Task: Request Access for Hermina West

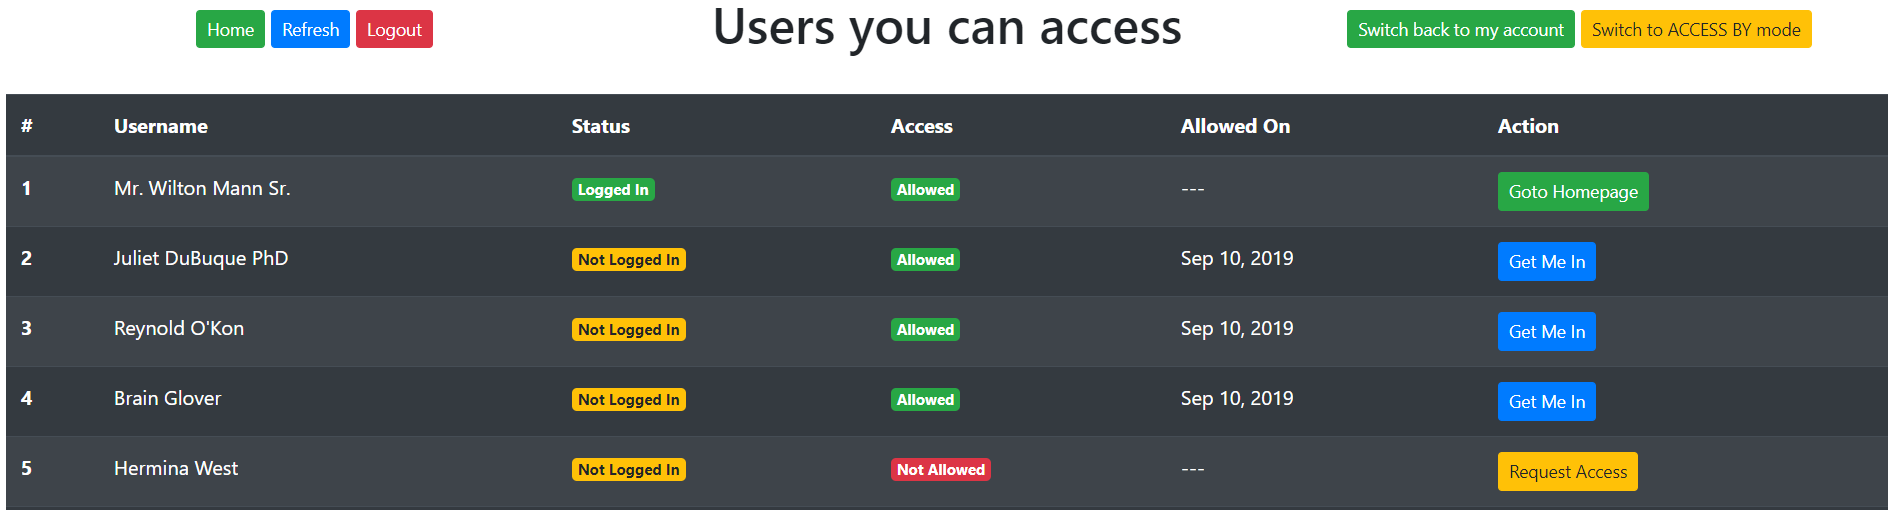Action: coord(1567,471)
